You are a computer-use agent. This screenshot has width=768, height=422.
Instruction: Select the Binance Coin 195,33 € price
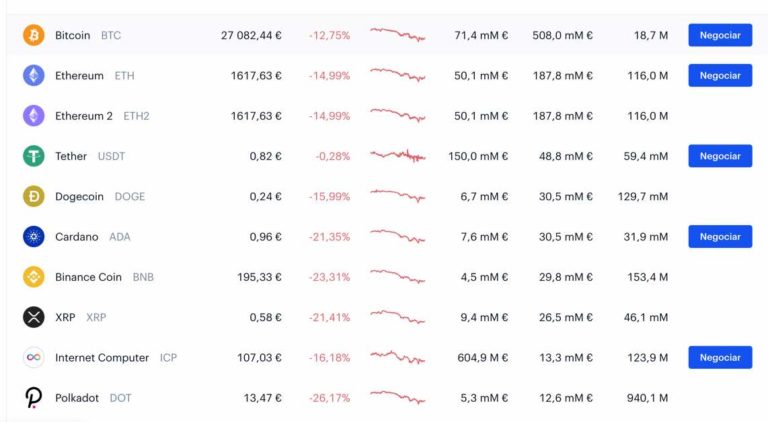coord(257,277)
